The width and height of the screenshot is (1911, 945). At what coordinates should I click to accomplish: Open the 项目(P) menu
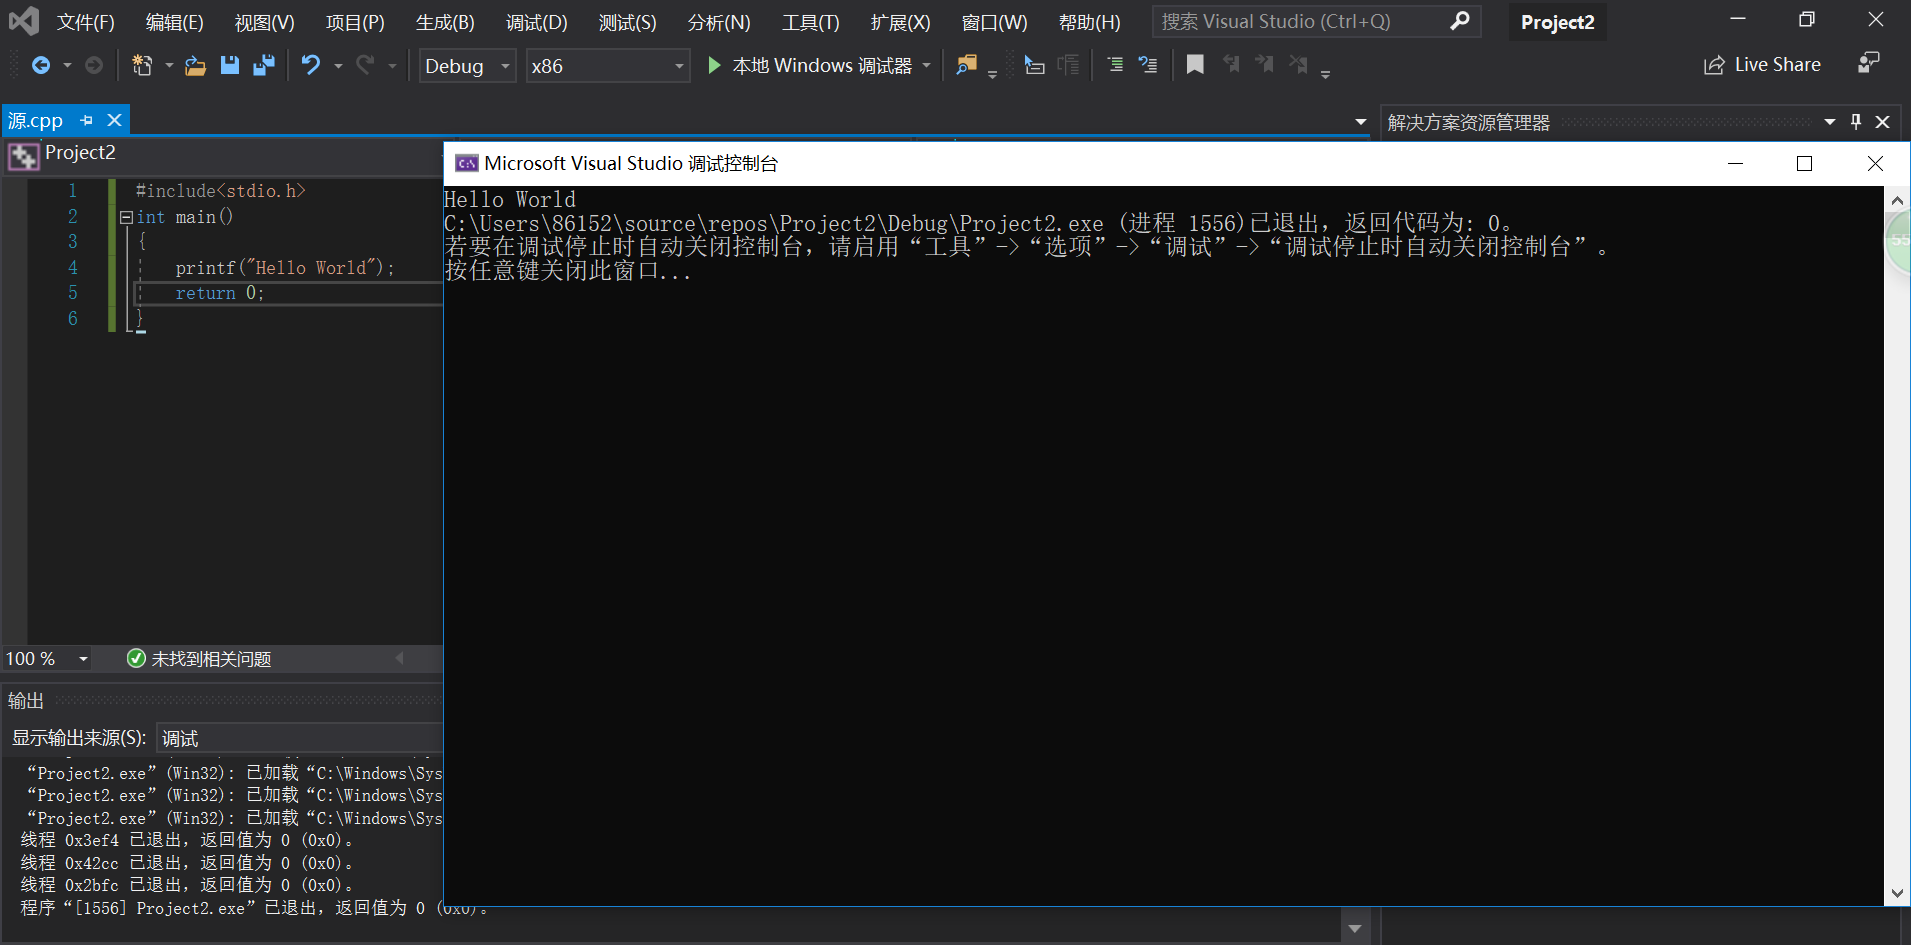pos(355,22)
